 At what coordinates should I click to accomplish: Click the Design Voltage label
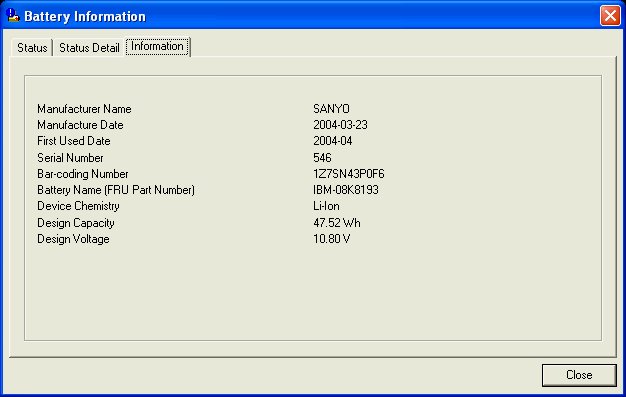click(73, 239)
